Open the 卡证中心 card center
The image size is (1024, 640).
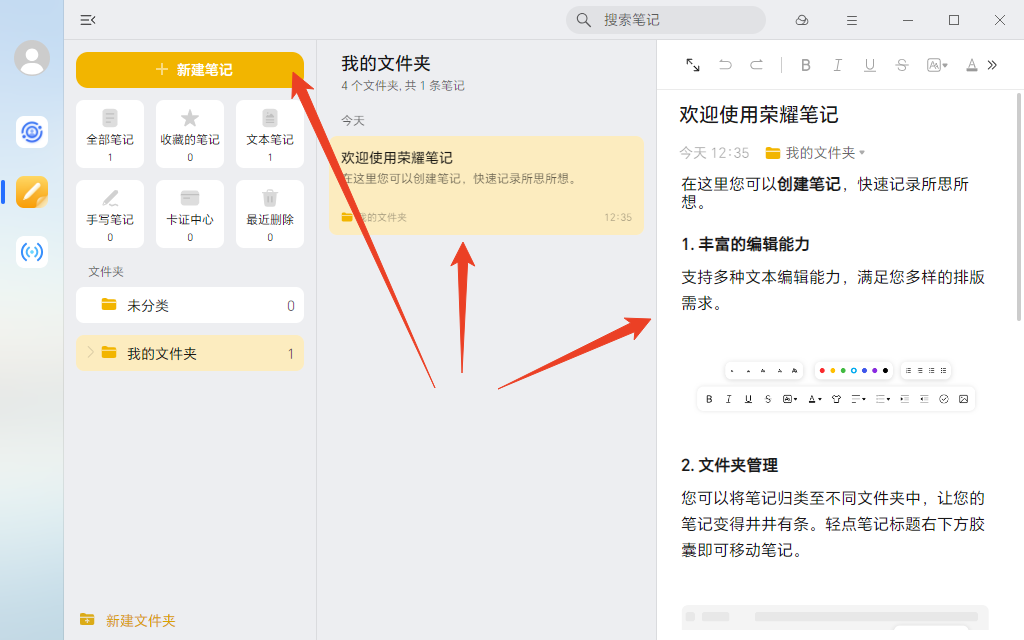pos(190,213)
